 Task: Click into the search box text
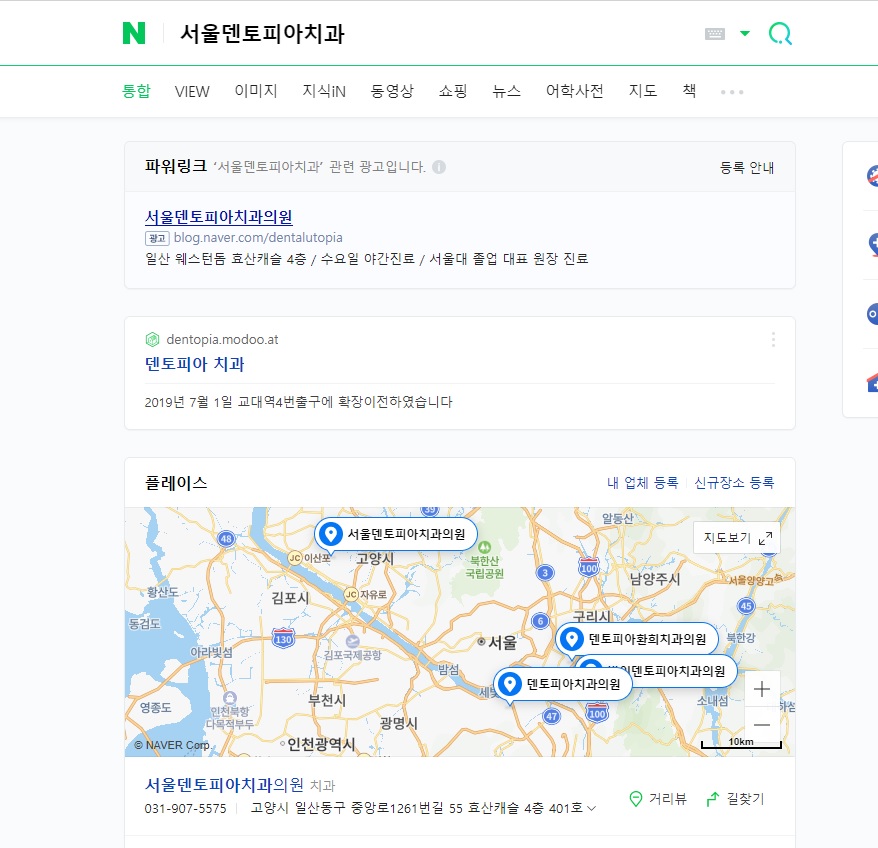(x=262, y=34)
